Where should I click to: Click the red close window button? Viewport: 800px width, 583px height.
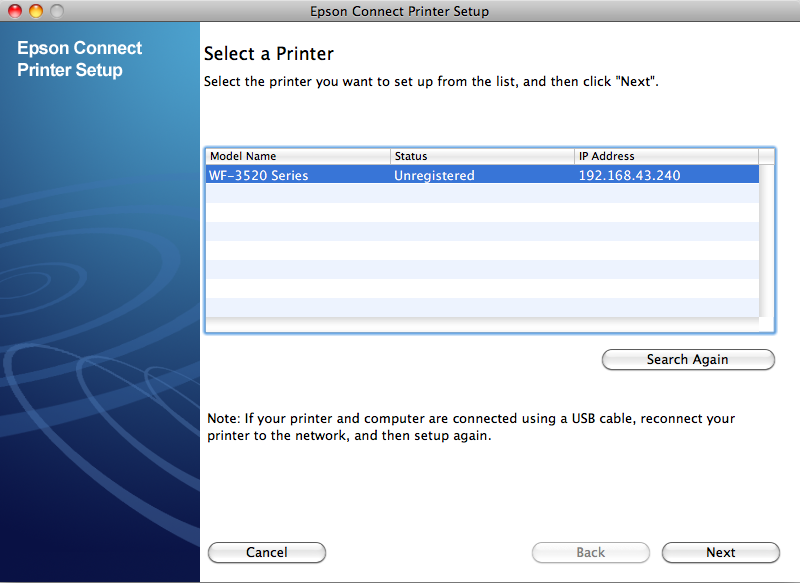(15, 11)
